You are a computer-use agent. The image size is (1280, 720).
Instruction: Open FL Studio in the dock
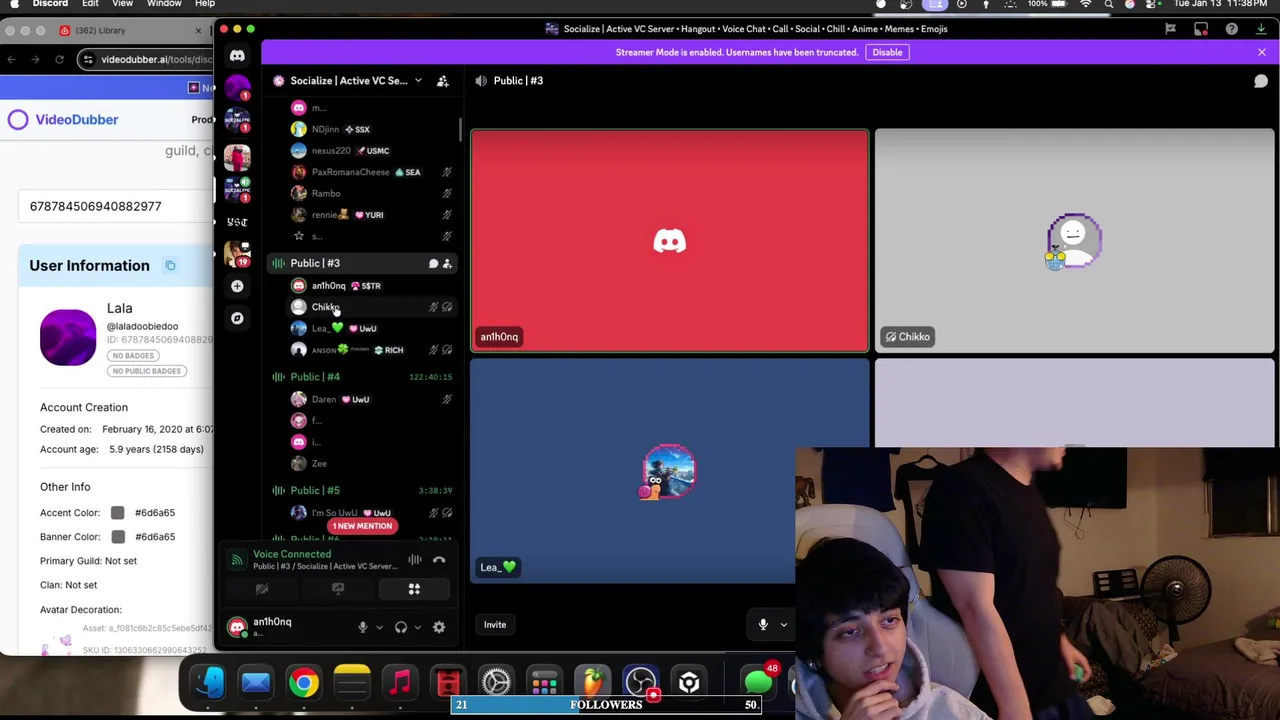click(592, 683)
